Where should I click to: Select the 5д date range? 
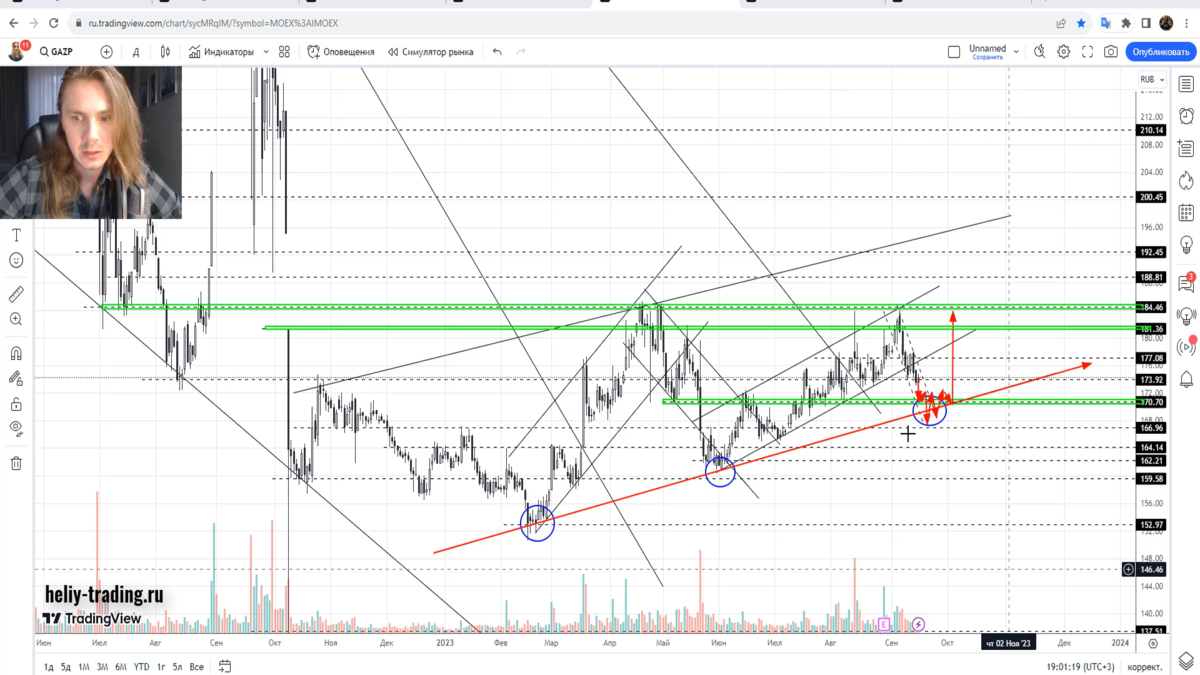point(66,667)
